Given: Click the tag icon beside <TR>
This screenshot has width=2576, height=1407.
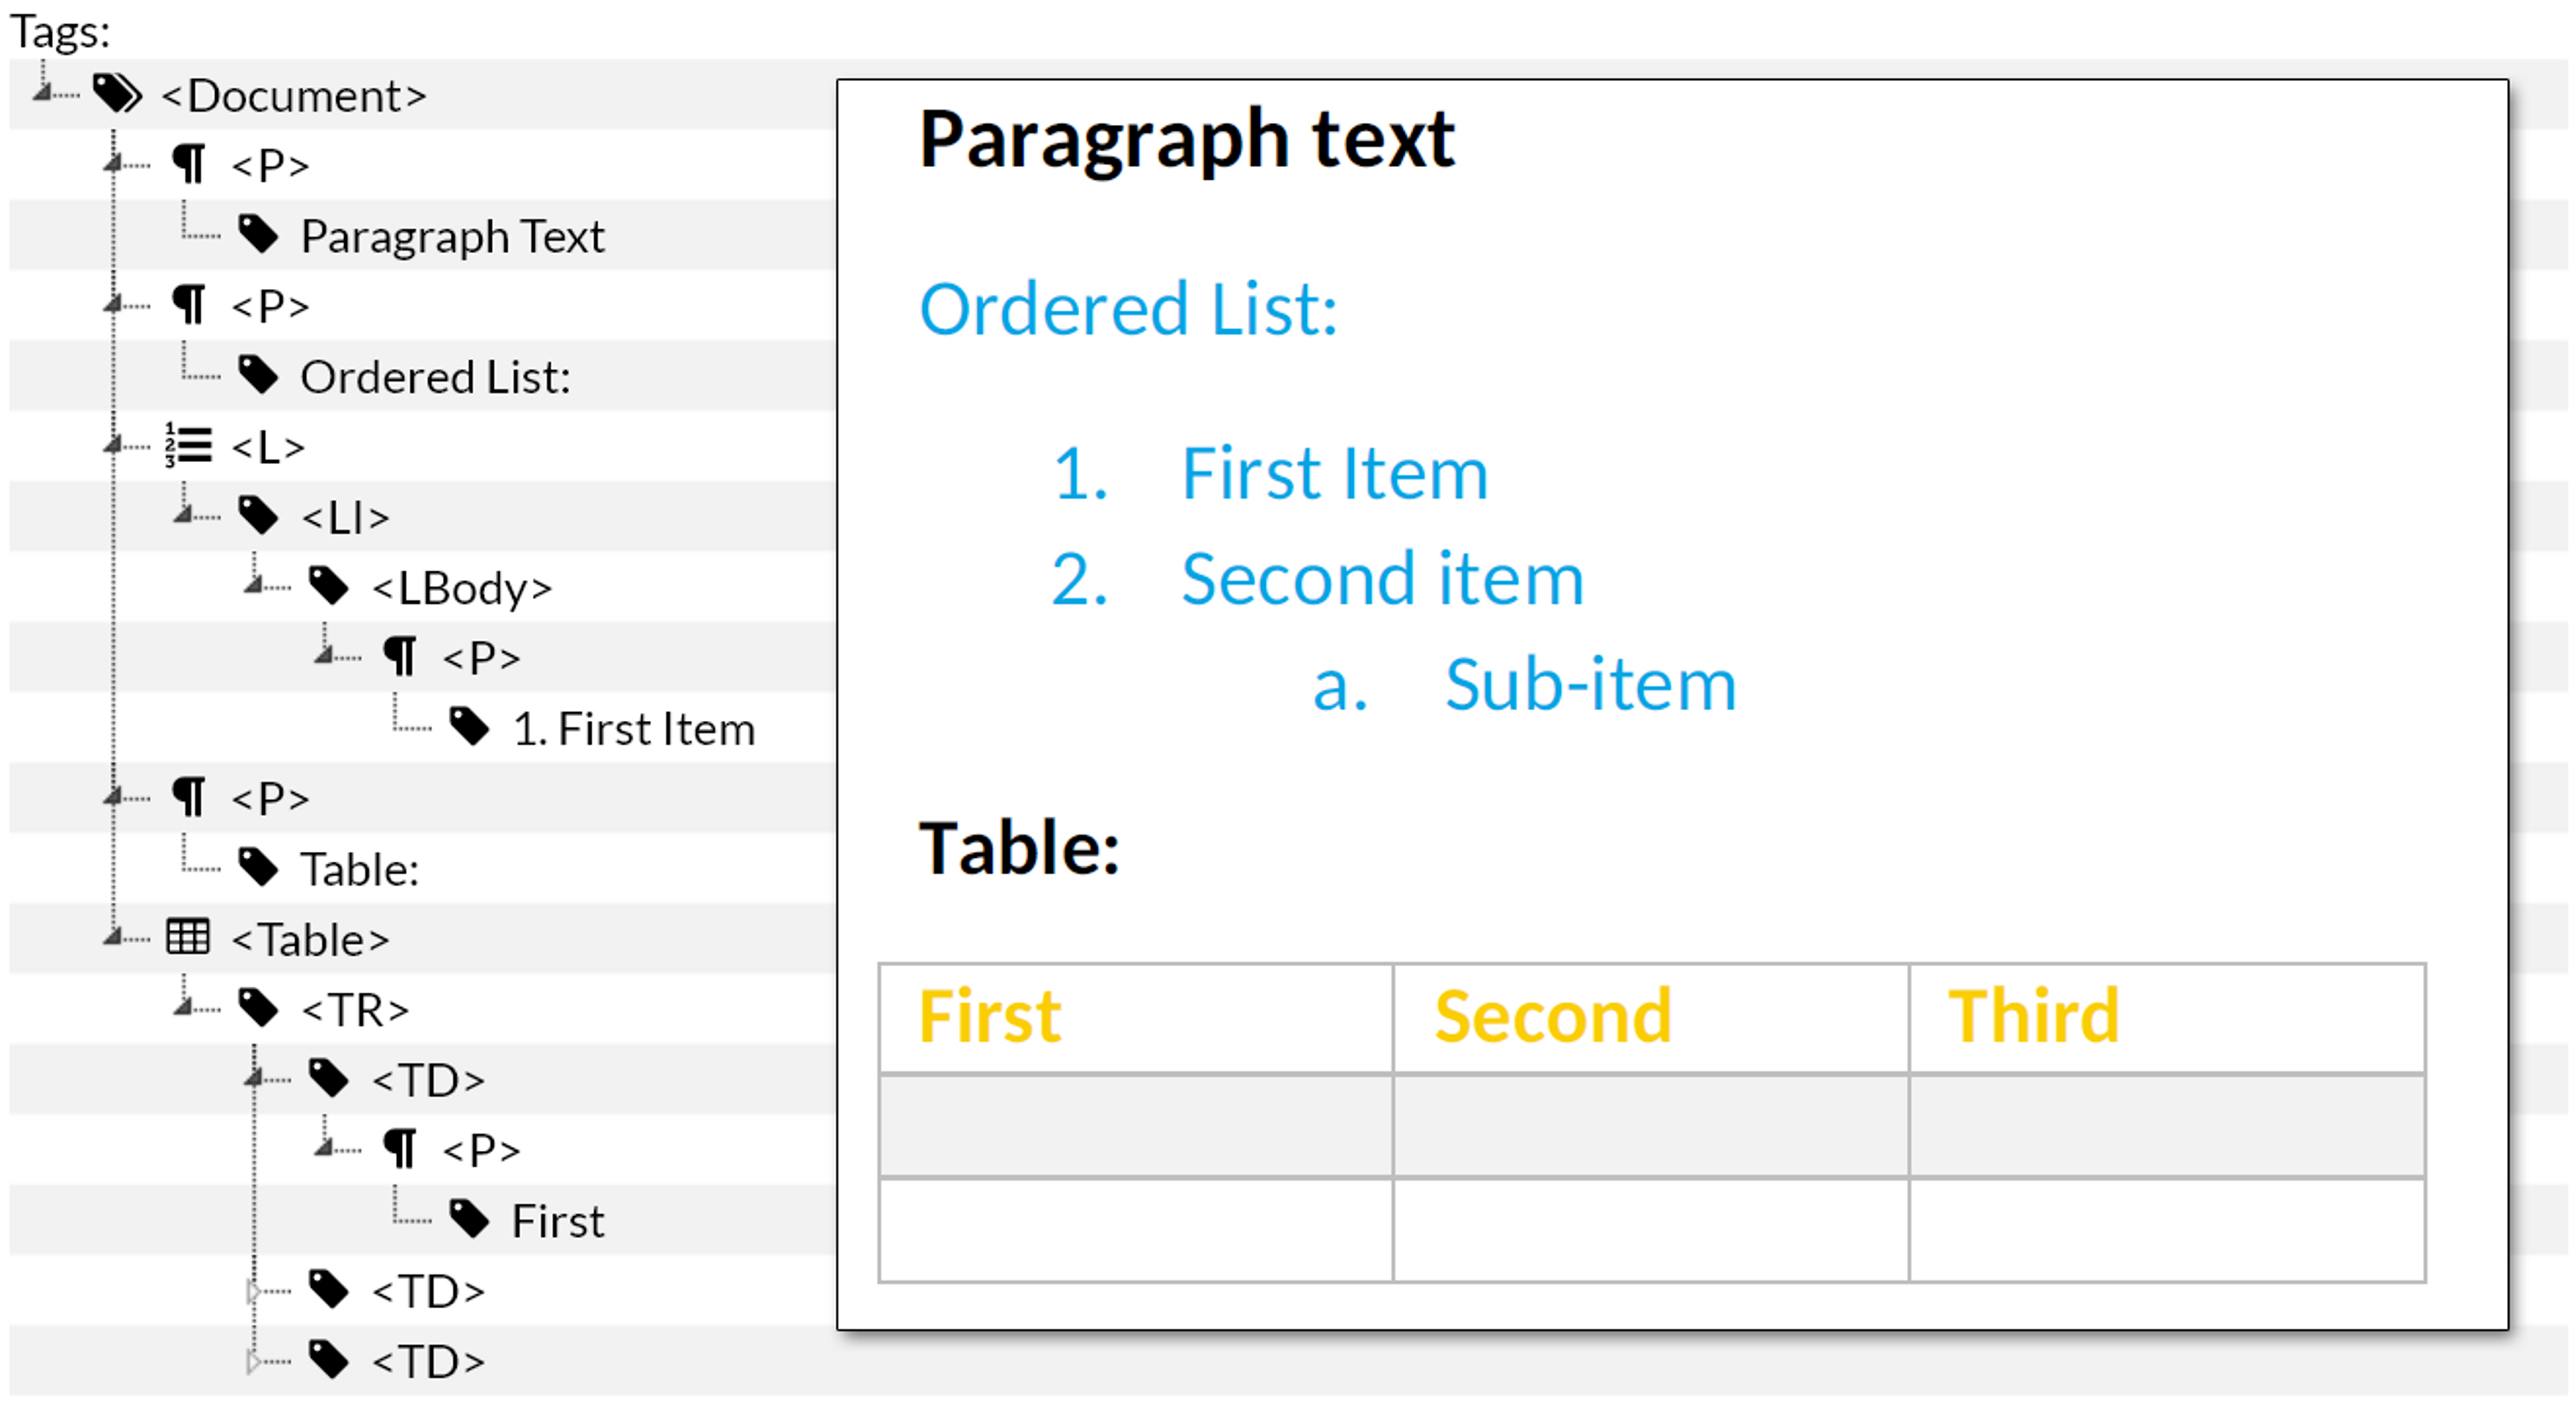Looking at the screenshot, I should coord(259,1008).
